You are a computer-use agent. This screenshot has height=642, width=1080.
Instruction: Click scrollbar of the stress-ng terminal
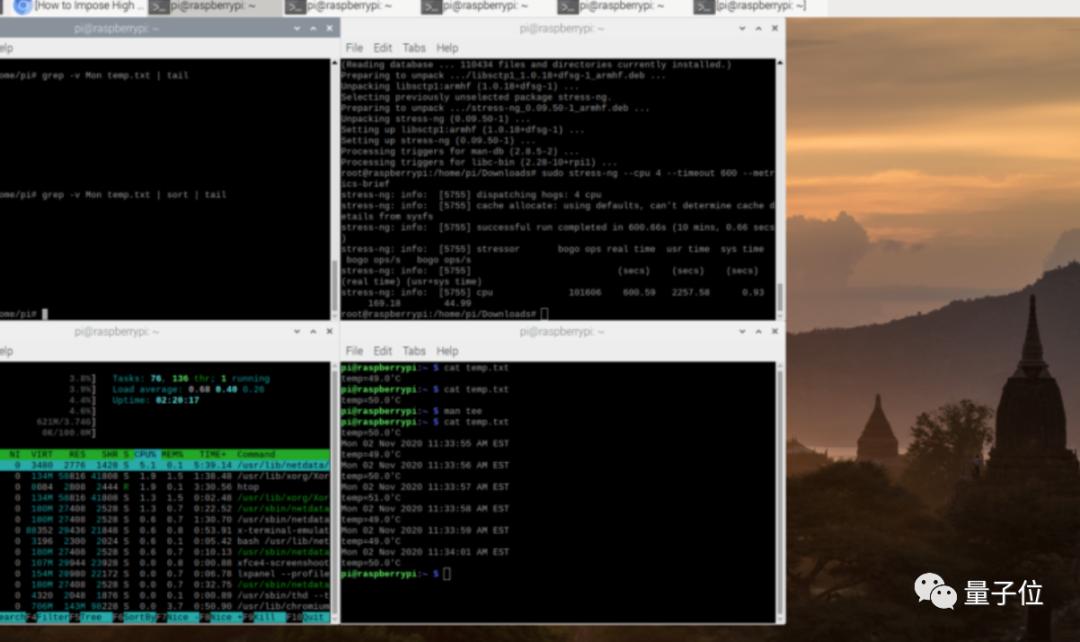(779, 296)
